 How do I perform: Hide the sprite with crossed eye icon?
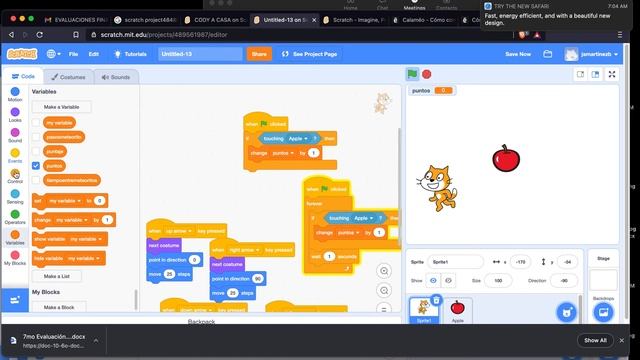(448, 280)
